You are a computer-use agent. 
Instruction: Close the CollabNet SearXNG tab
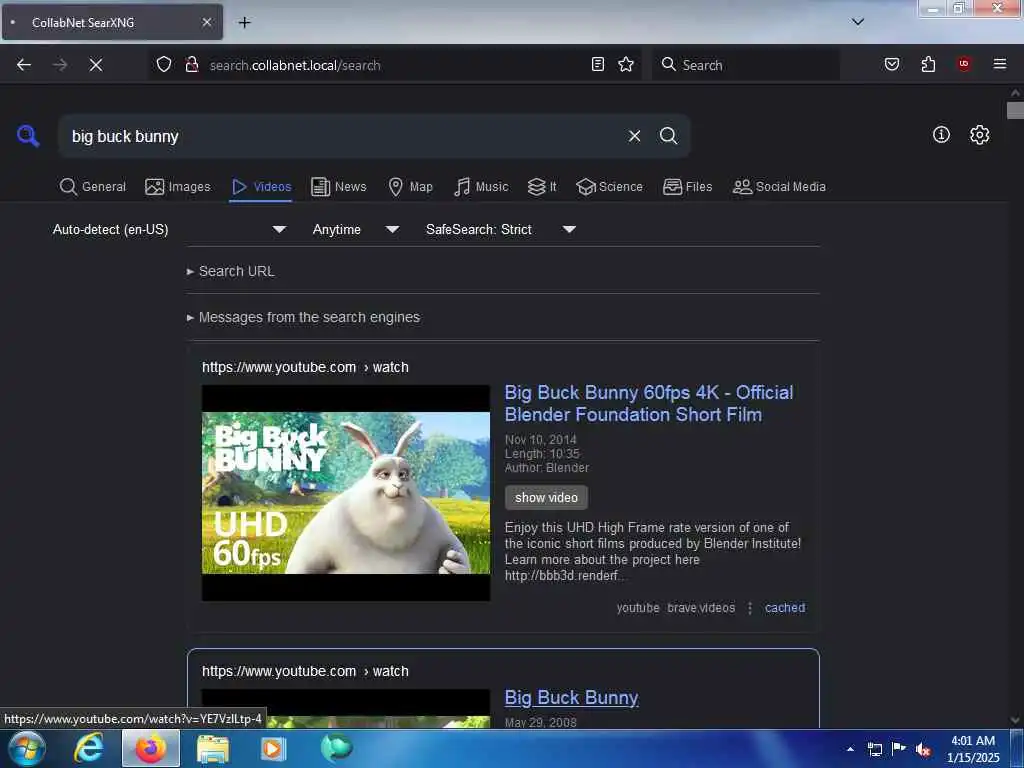206,22
